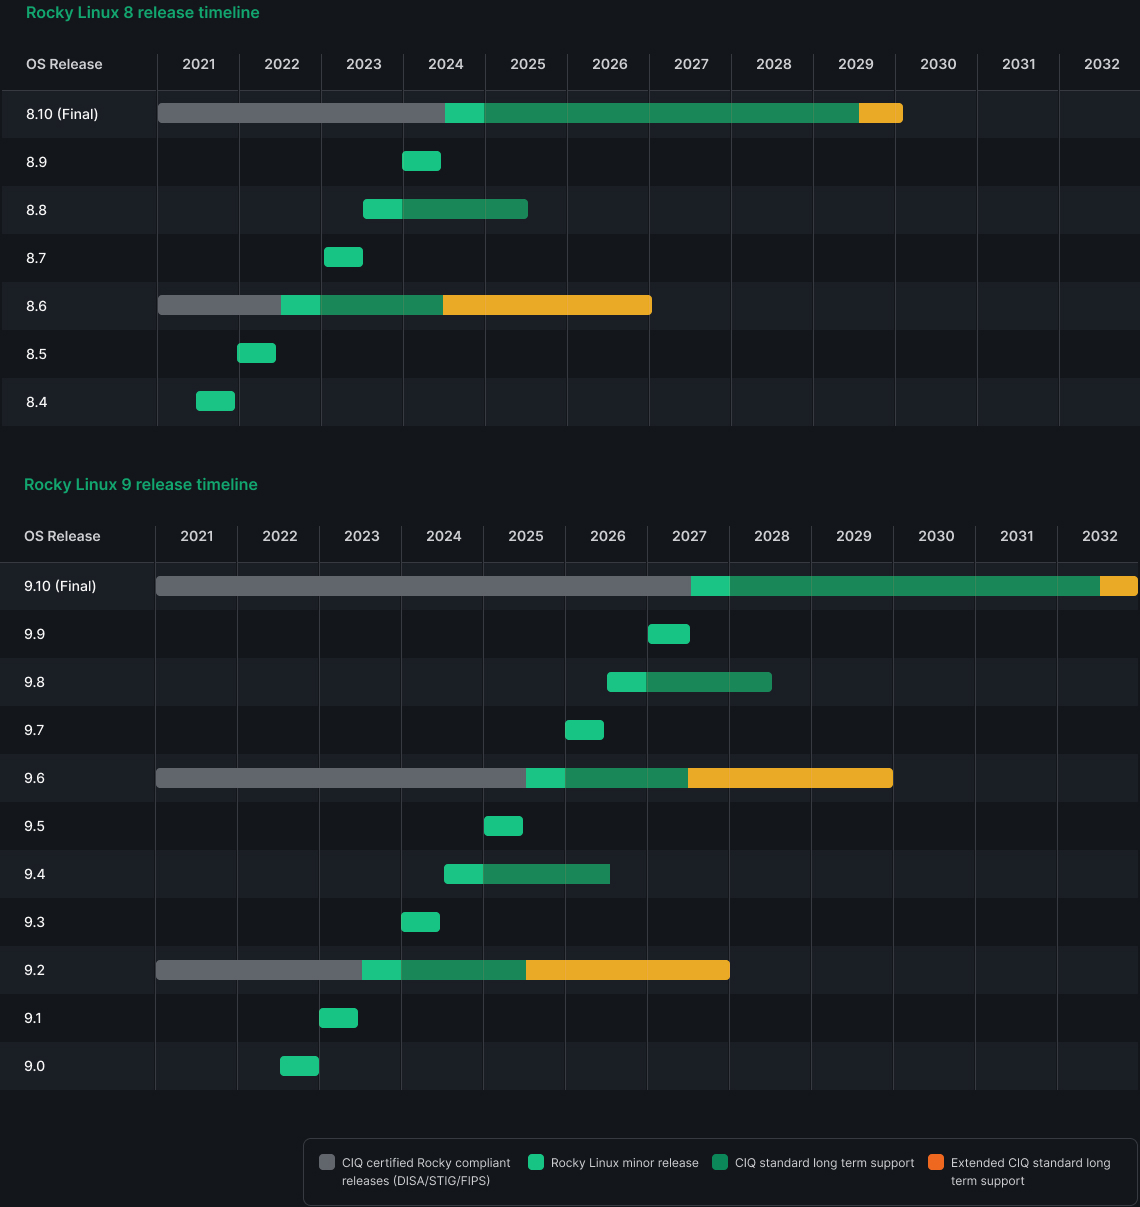This screenshot has height=1207, width=1140.
Task: Click the gray certified segment of 9.10 bar
Action: [x=423, y=586]
